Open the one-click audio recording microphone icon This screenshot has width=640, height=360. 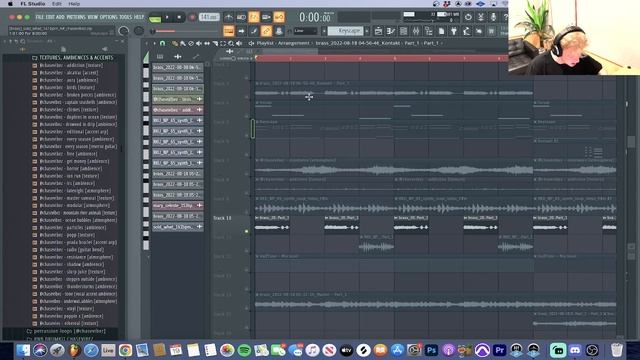pyautogui.click(x=493, y=17)
